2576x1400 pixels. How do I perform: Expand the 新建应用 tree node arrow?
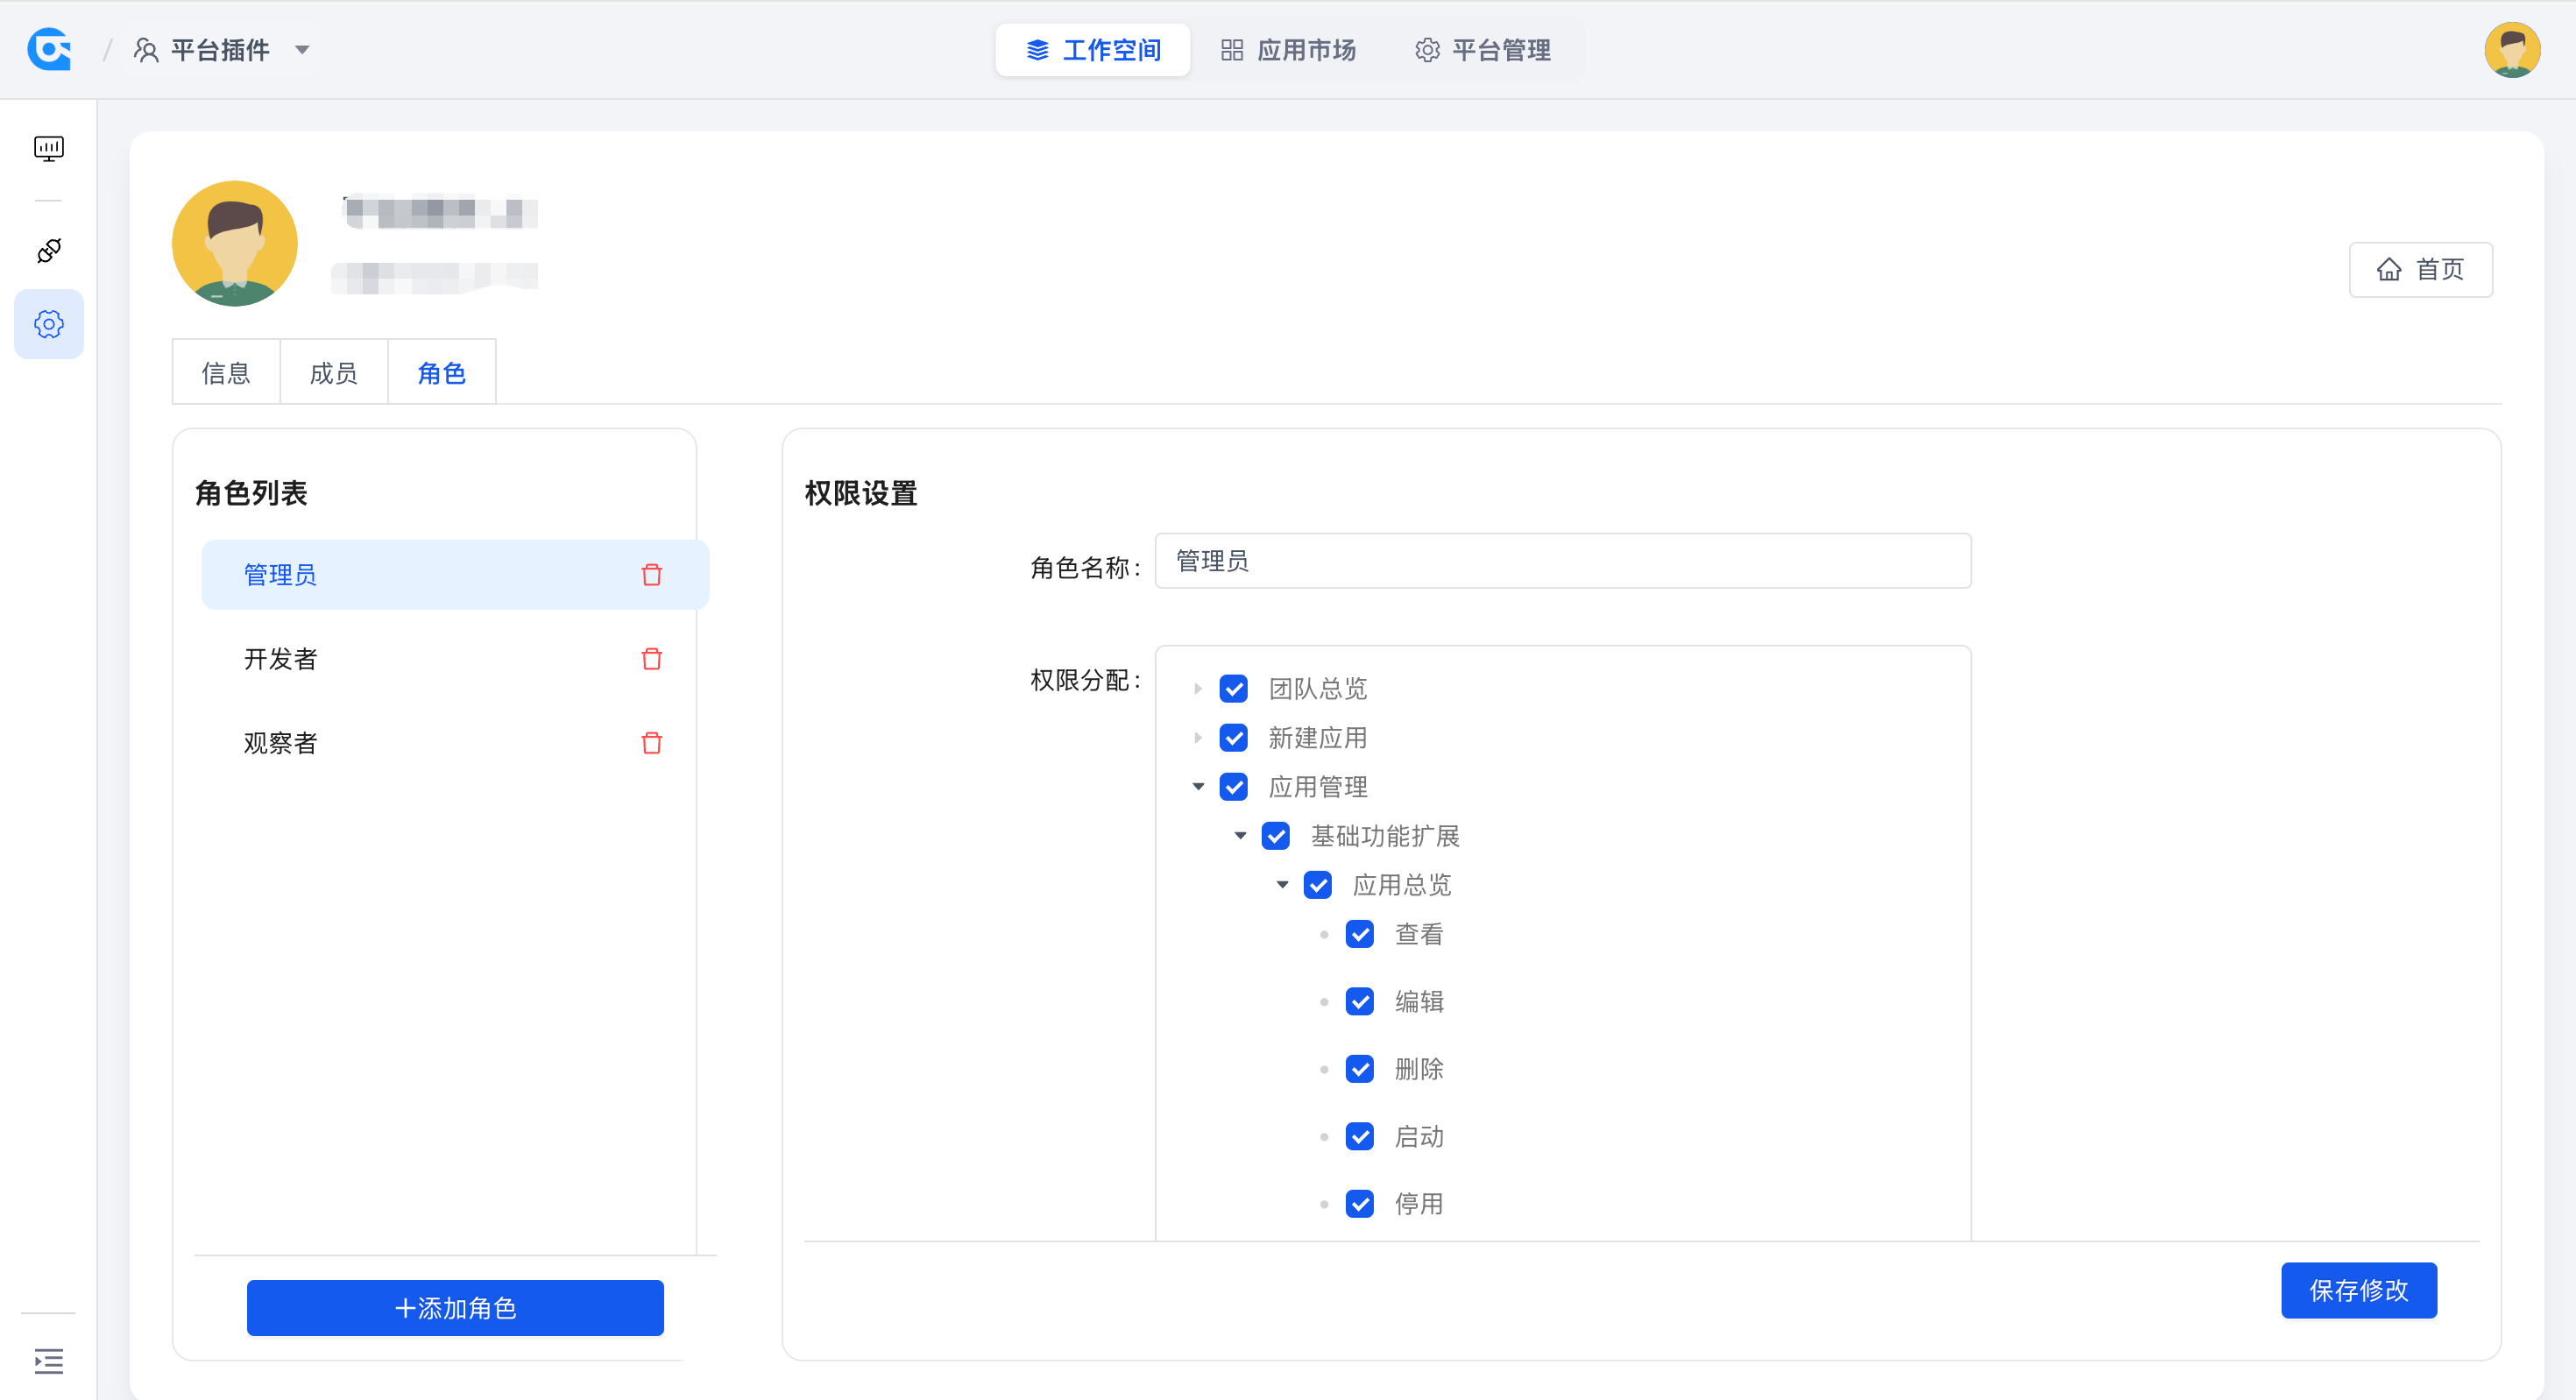pos(1197,738)
